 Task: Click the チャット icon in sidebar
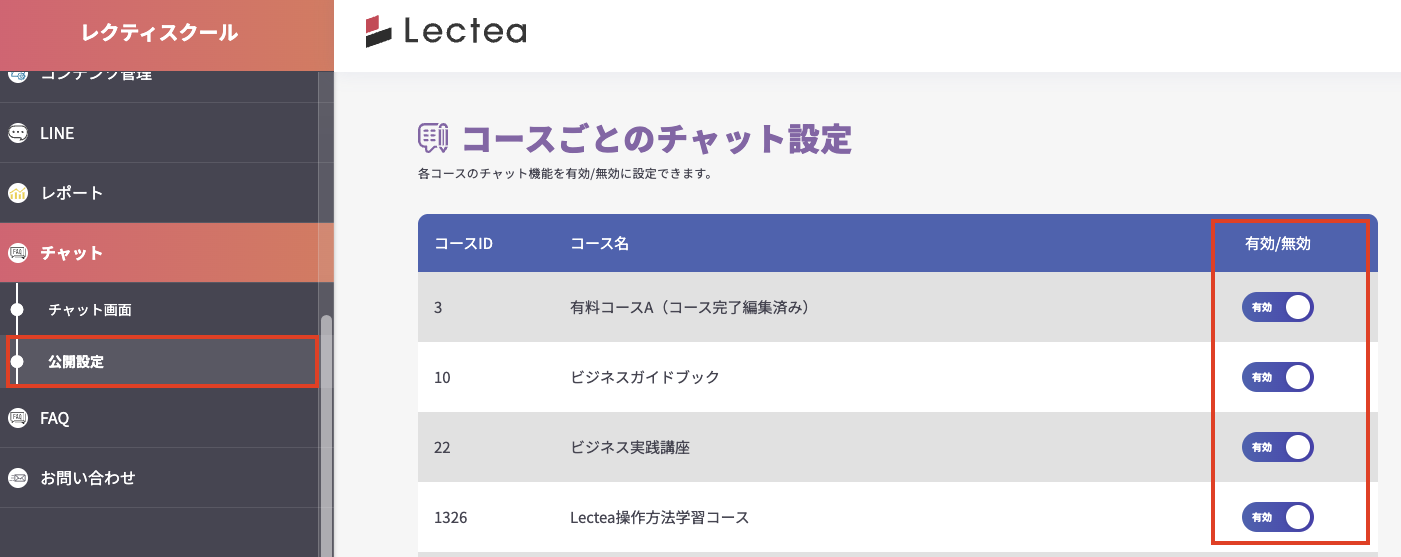17,253
